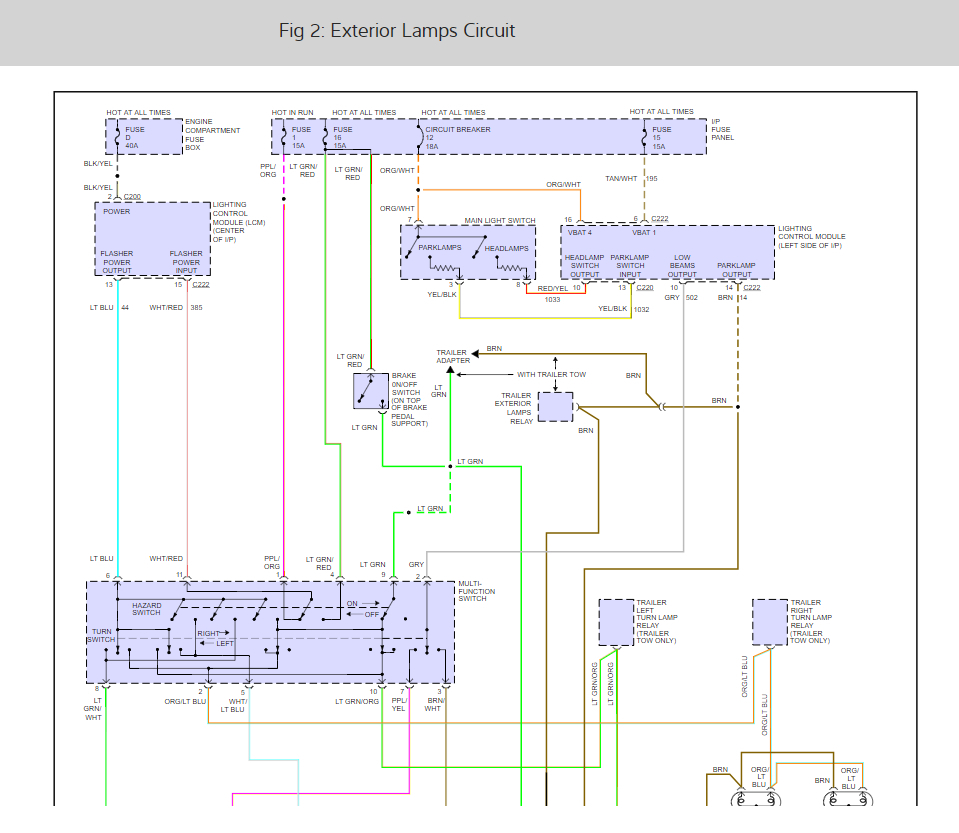Click 'RIGHT' in the turn switch
This screenshot has width=959, height=833.
(x=208, y=634)
